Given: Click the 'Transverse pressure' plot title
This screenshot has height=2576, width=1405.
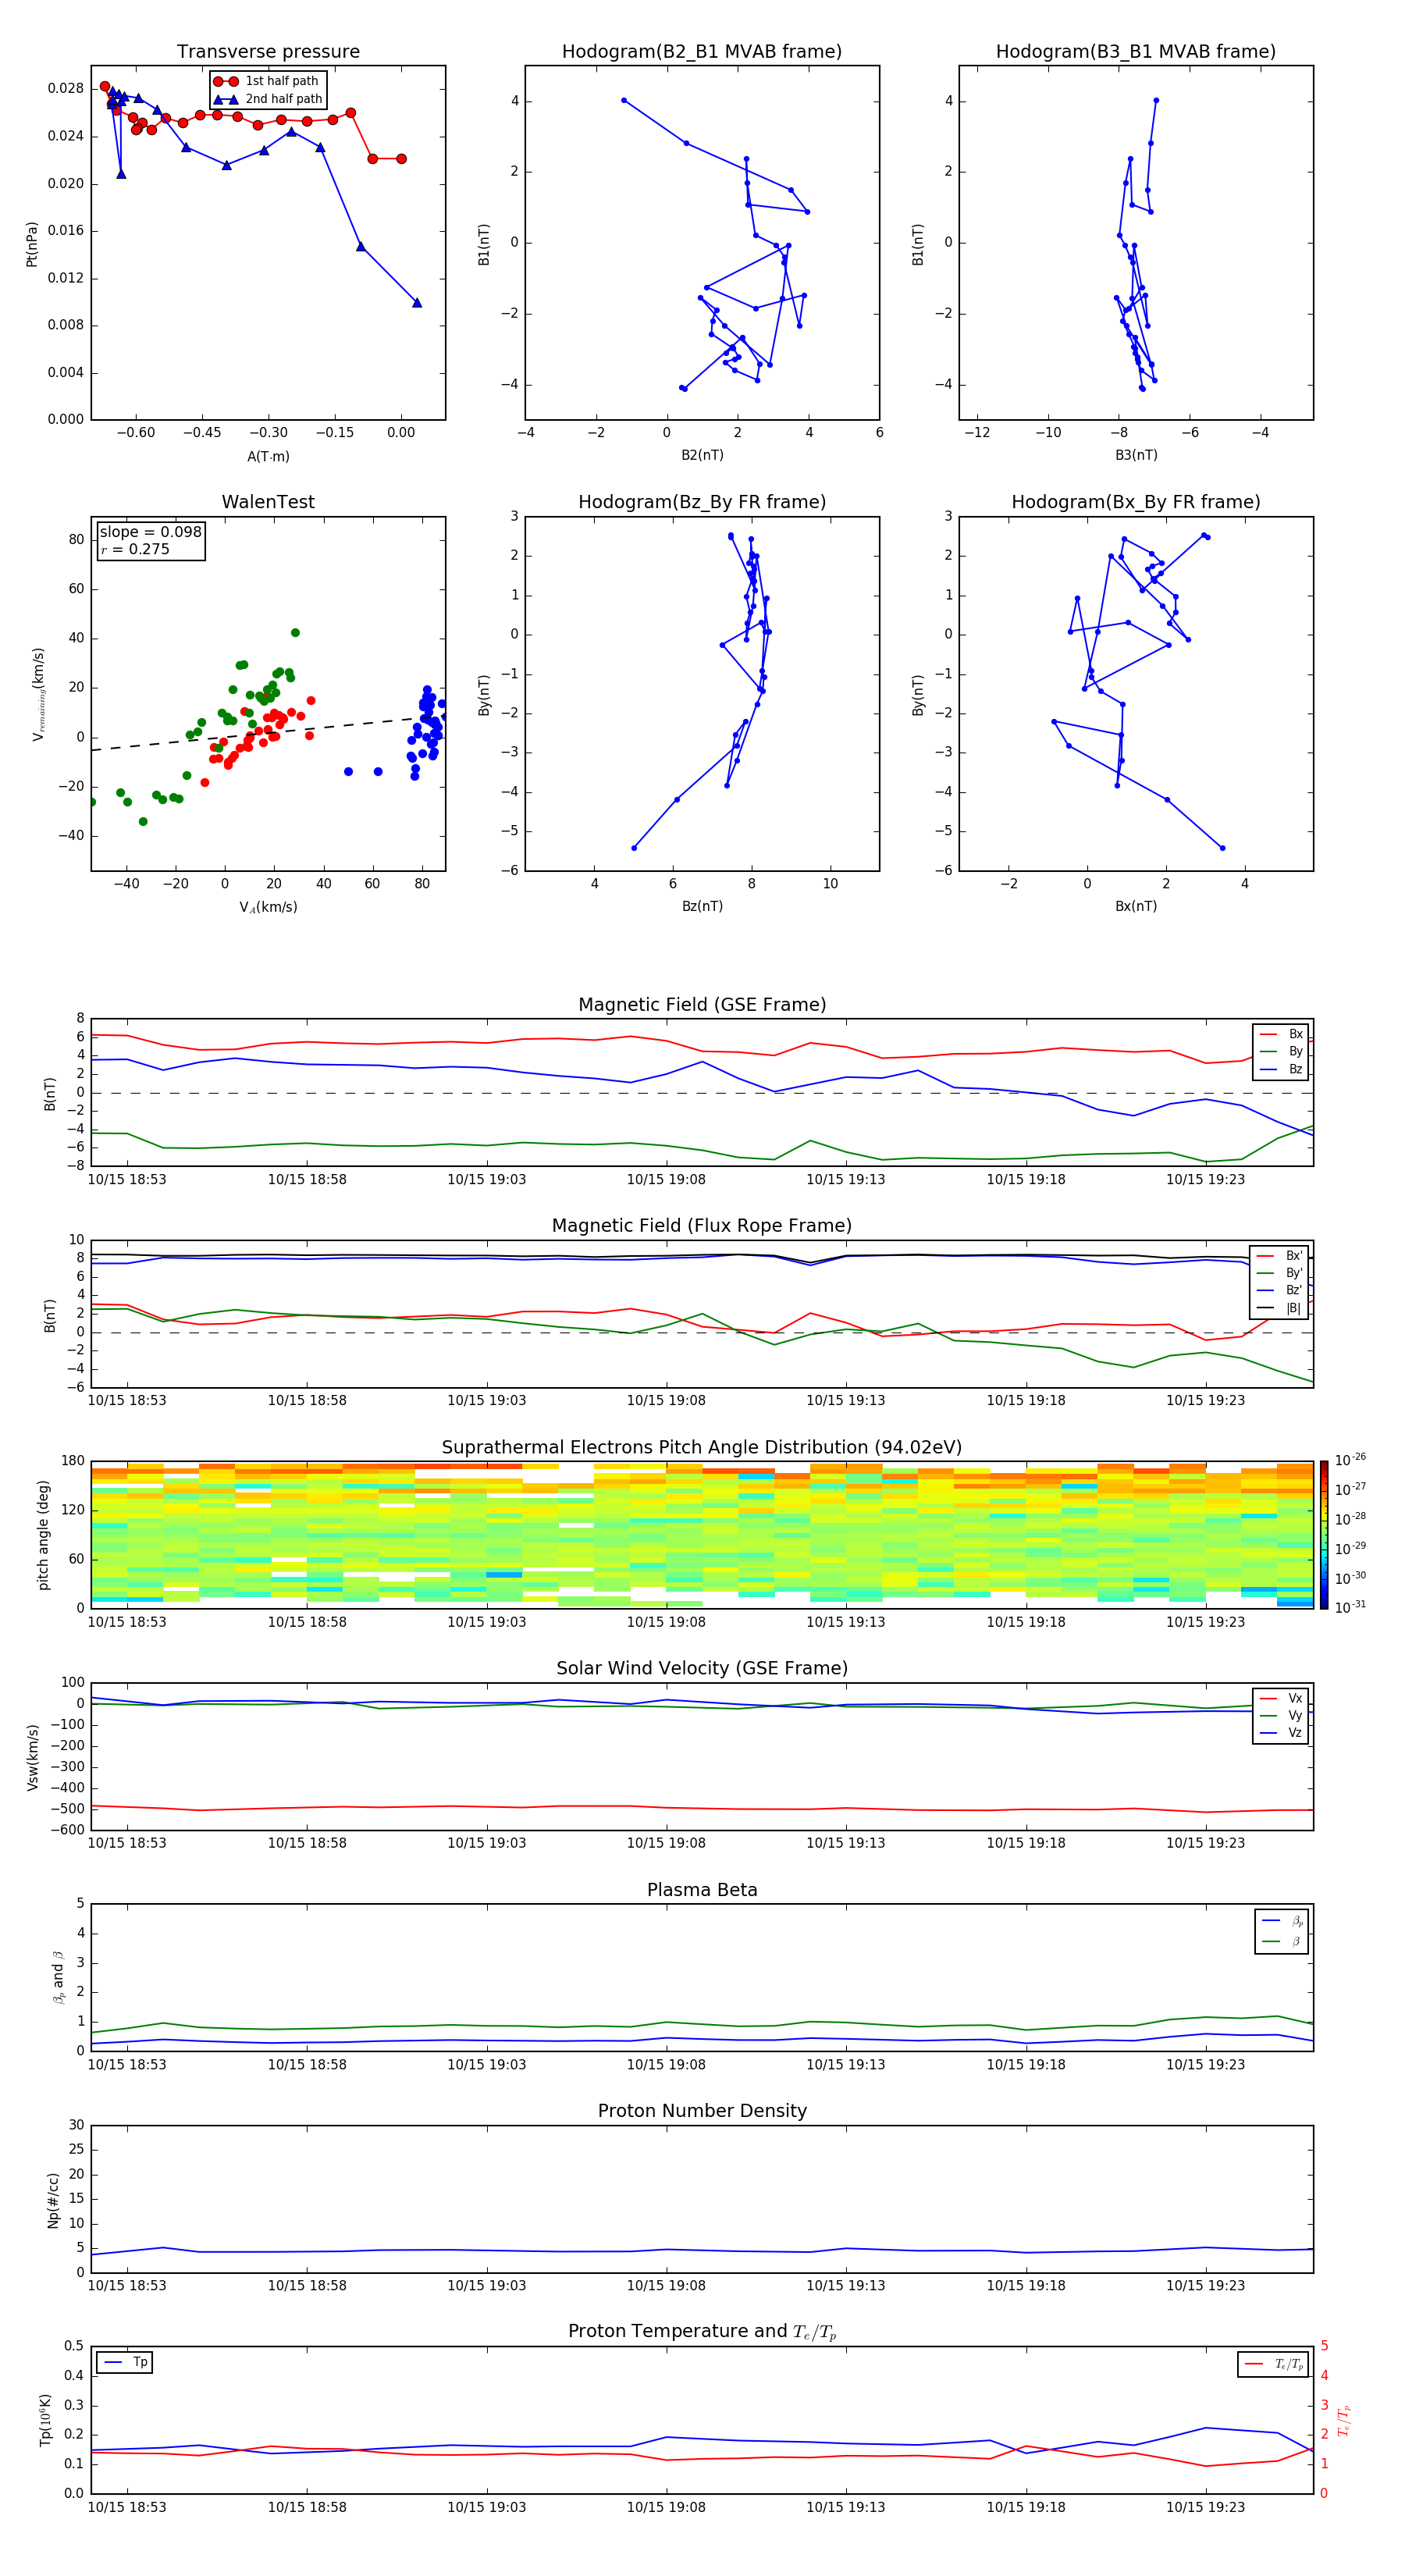Looking at the screenshot, I should pyautogui.click(x=268, y=52).
